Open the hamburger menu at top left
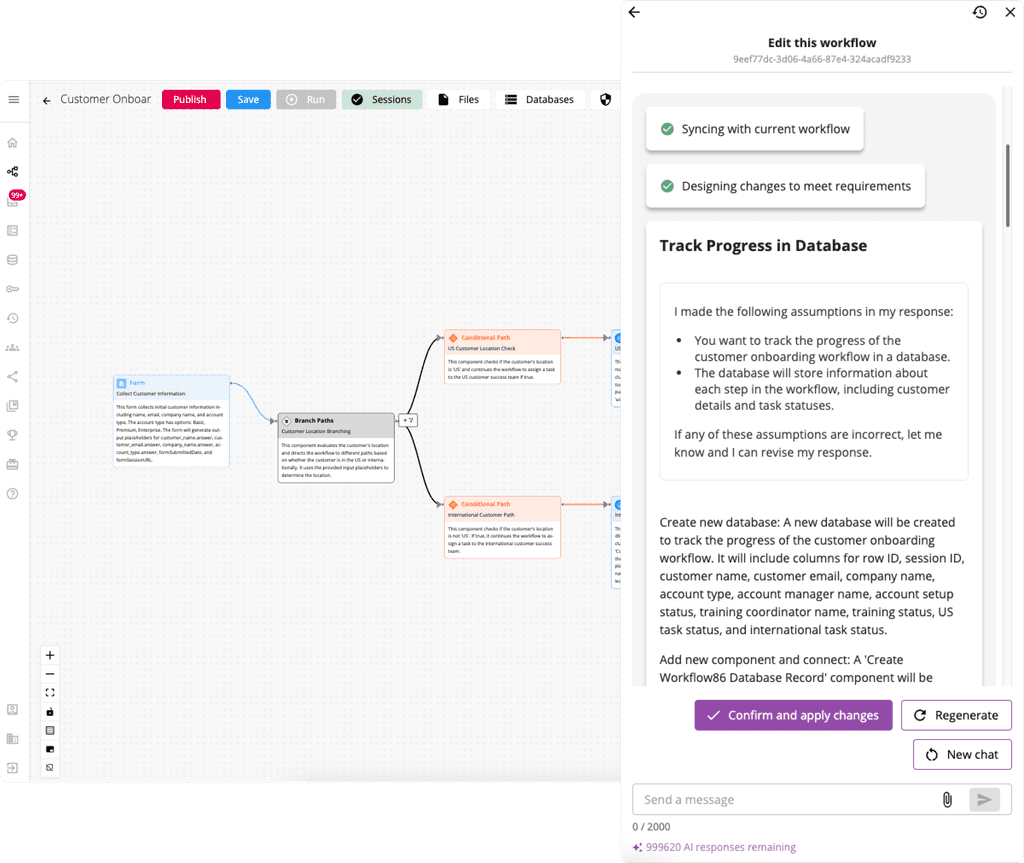The image size is (1024, 863). click(x=13, y=99)
